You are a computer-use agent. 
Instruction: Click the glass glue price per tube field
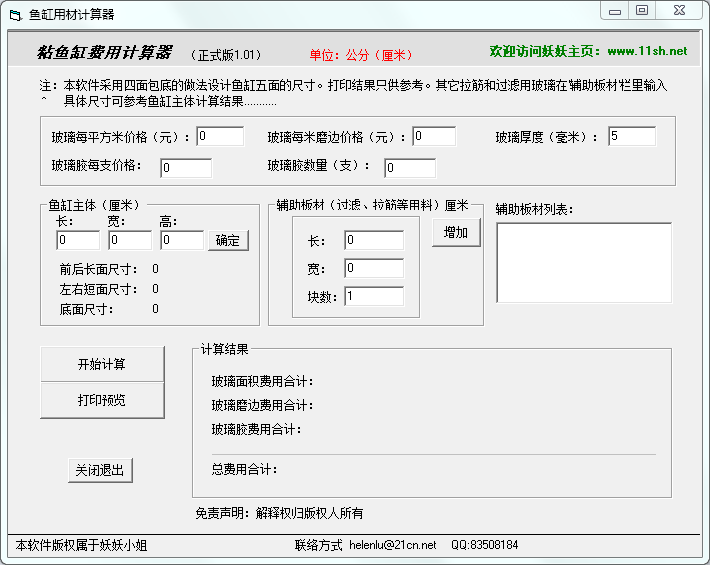coord(185,167)
